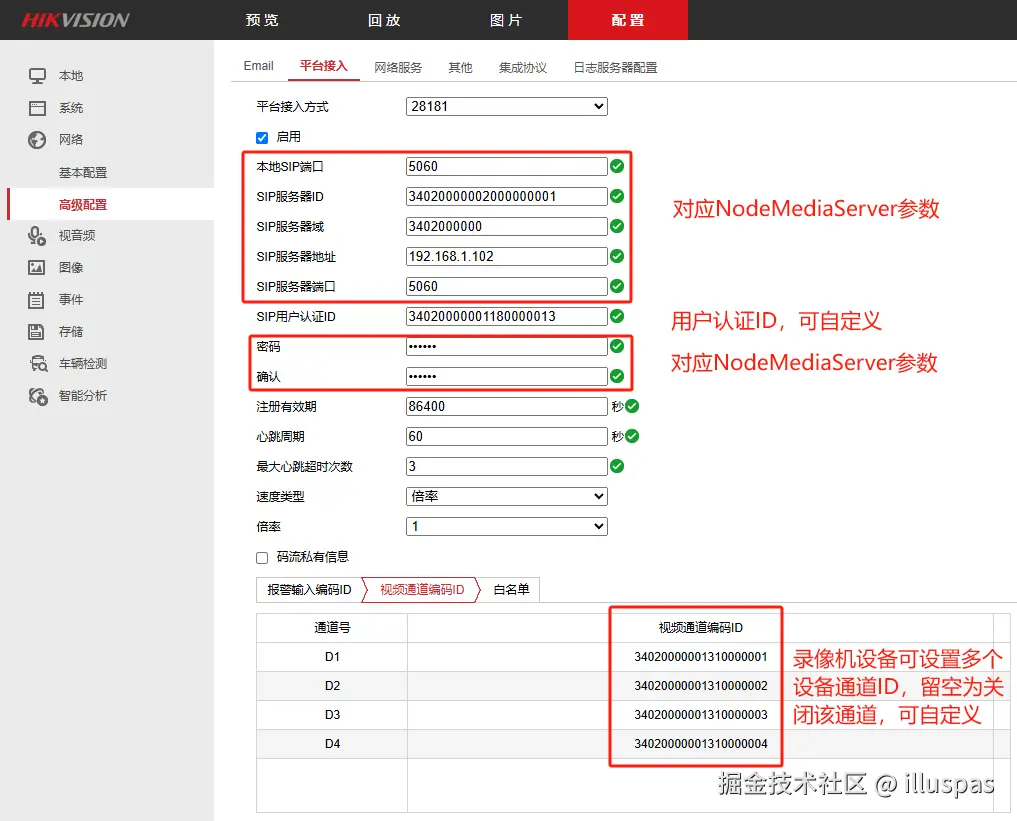Switch to the 网络服务 tab
The width and height of the screenshot is (1017, 821).
point(398,67)
